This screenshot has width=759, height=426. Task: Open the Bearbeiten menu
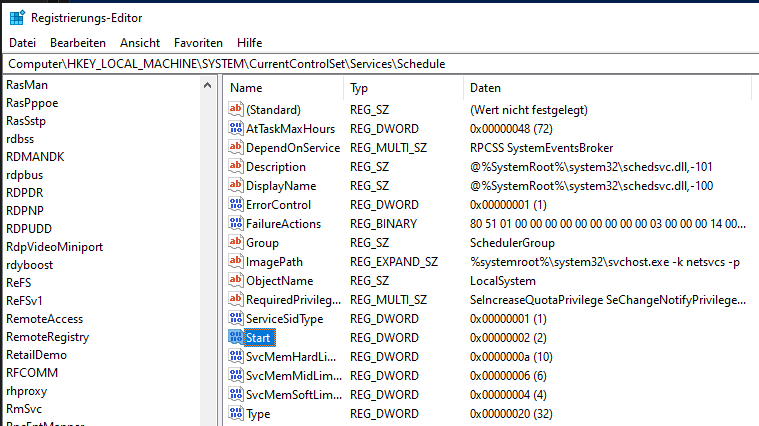(x=78, y=43)
